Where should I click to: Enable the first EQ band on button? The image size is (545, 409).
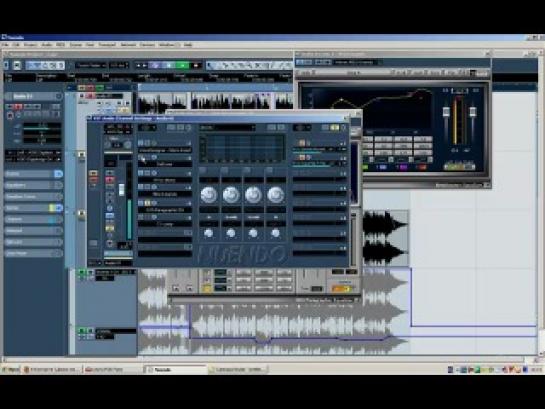tap(203, 170)
